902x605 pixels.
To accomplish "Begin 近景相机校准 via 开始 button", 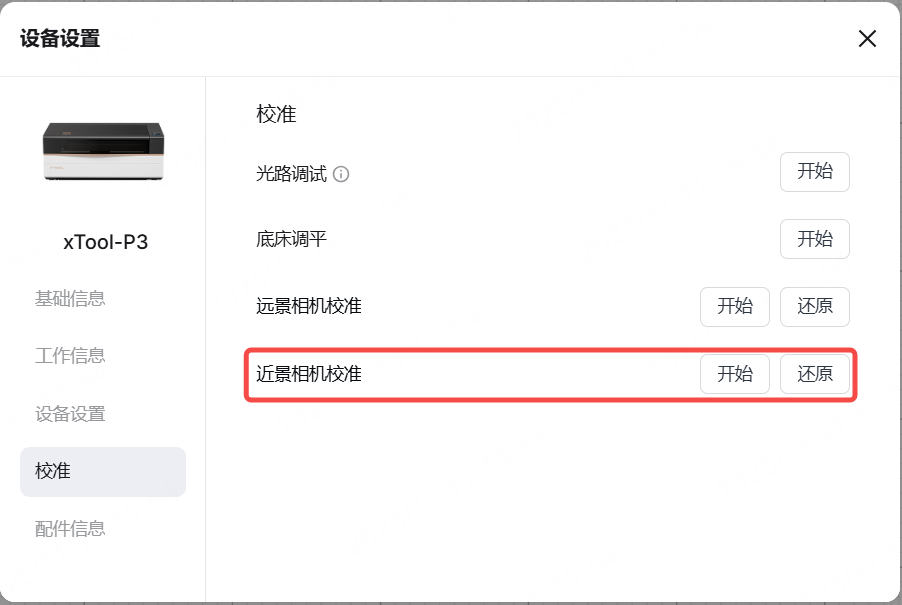I will (735, 374).
